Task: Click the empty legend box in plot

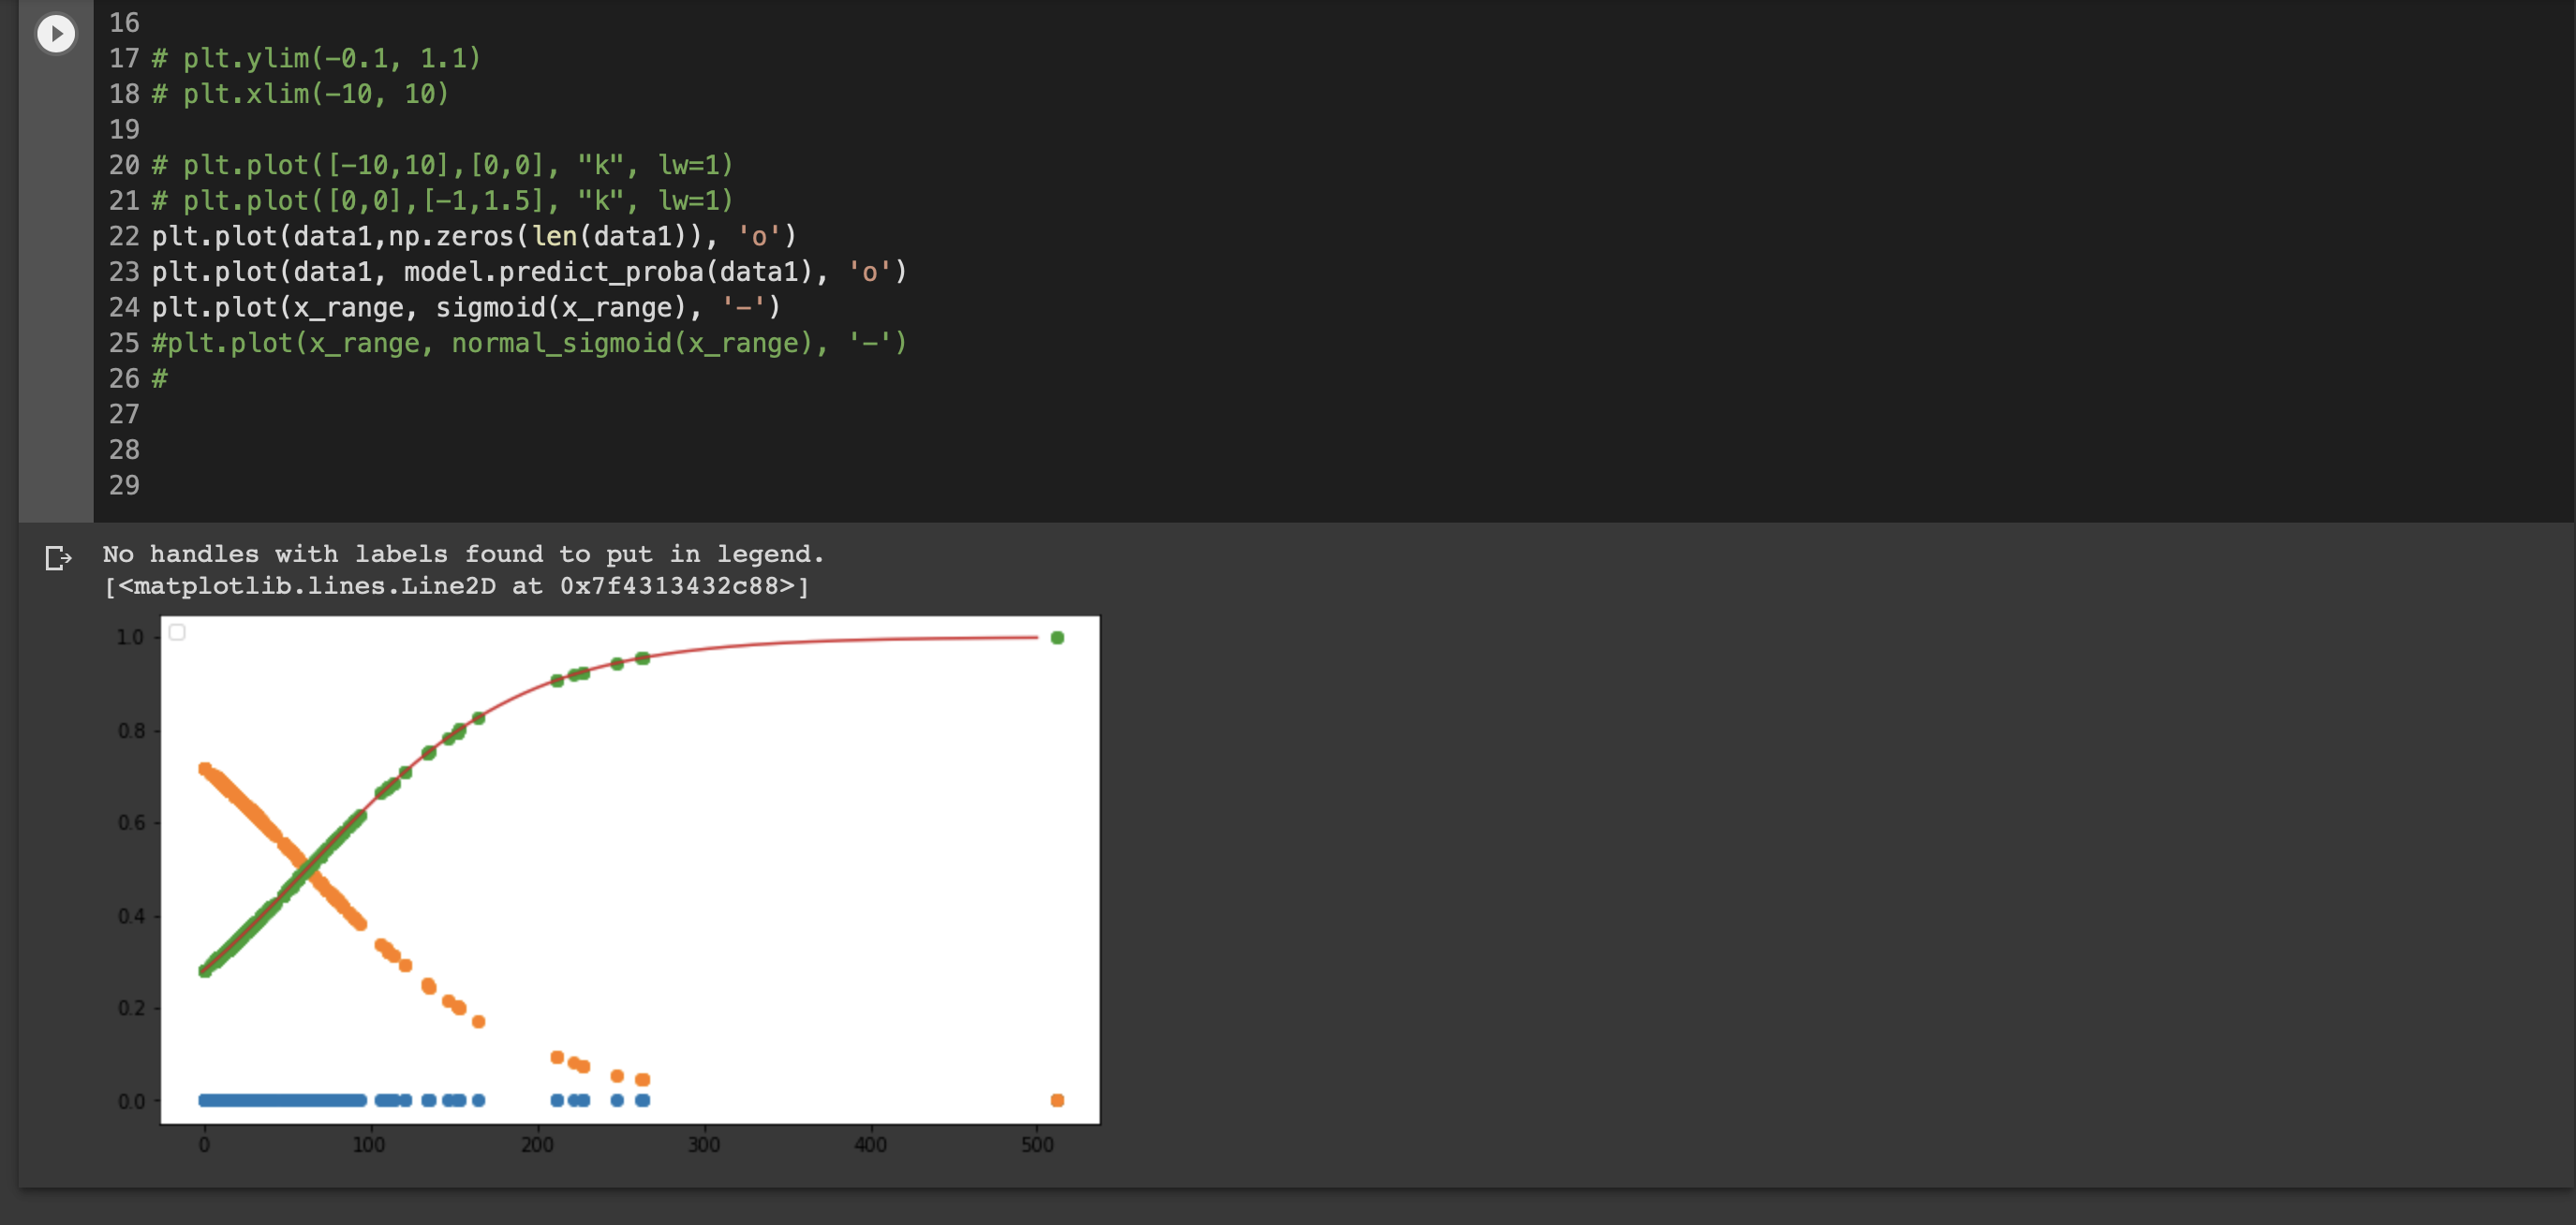Action: (x=177, y=632)
